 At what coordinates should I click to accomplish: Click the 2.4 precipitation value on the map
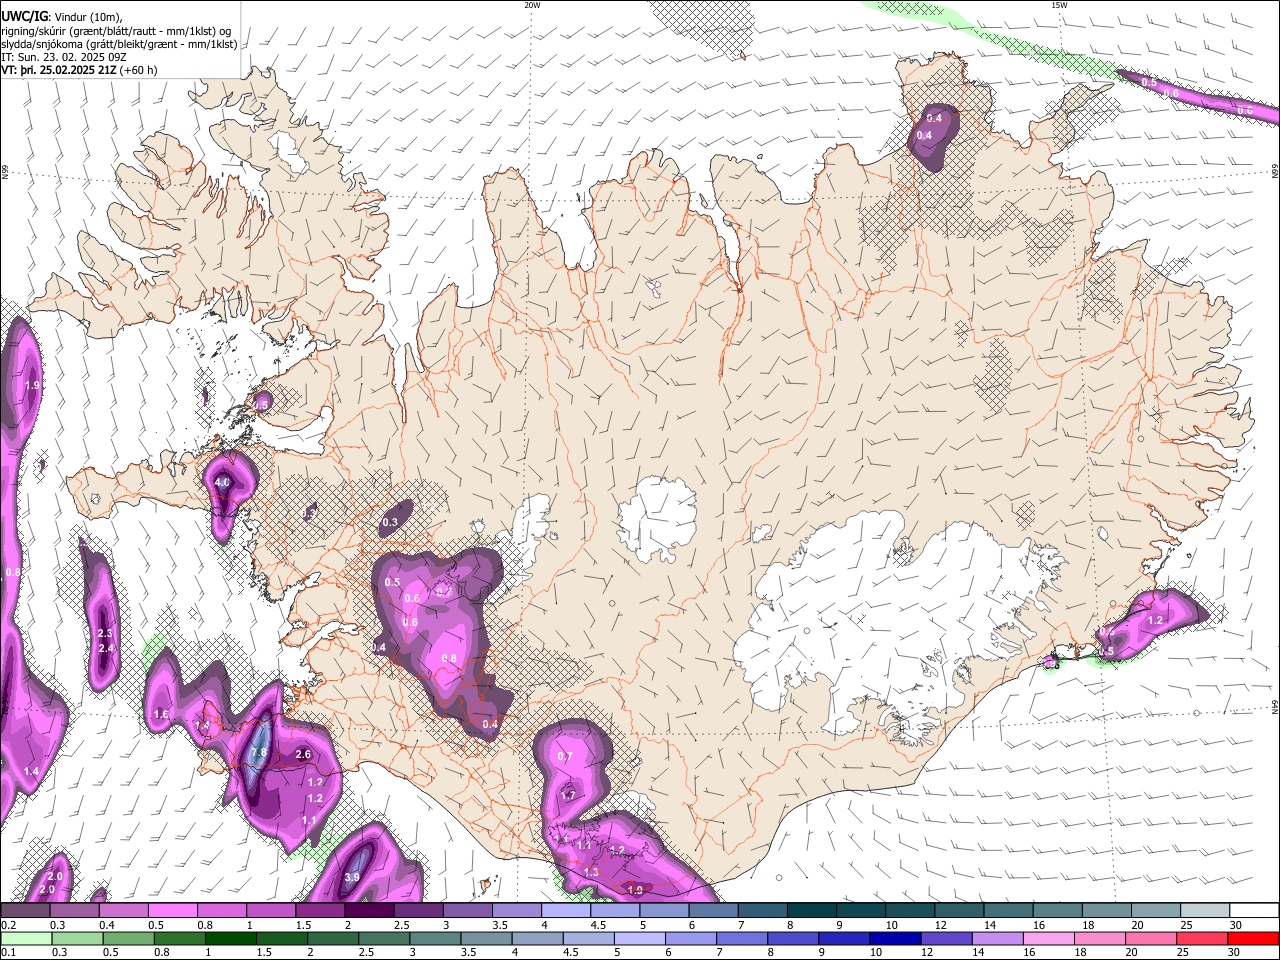tap(105, 648)
